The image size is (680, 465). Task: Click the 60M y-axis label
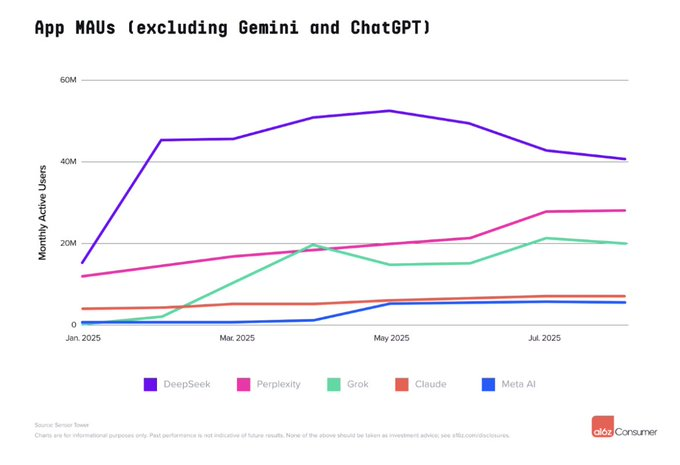67,80
